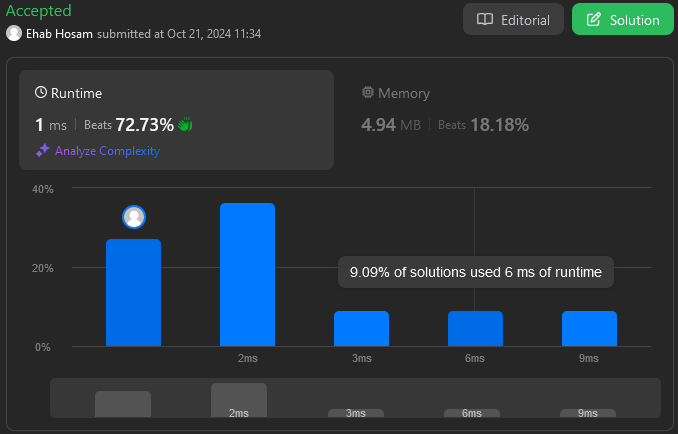Click the clapping hands icon next to 72.73%
Viewport: 678px width, 434px height.
click(x=185, y=125)
